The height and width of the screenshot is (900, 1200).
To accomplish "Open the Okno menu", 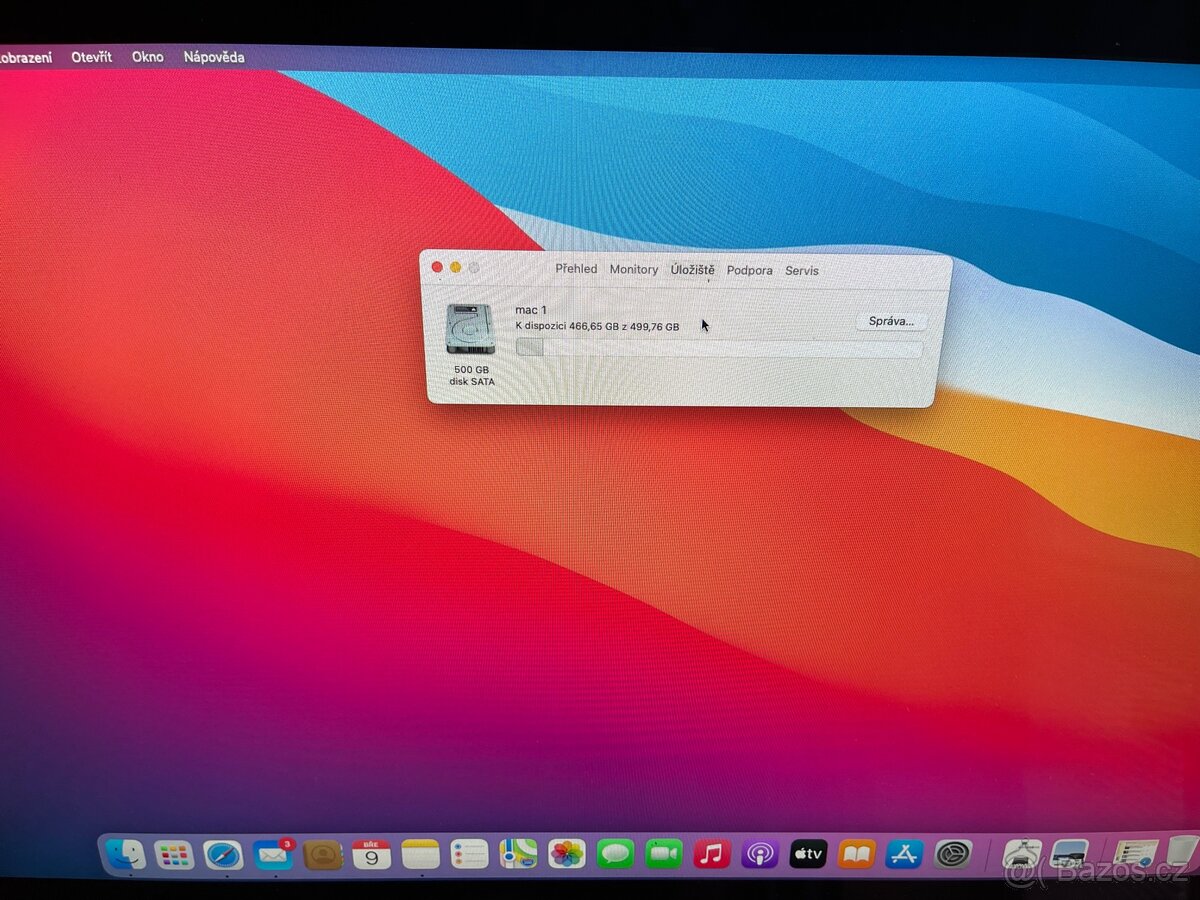I will [147, 57].
